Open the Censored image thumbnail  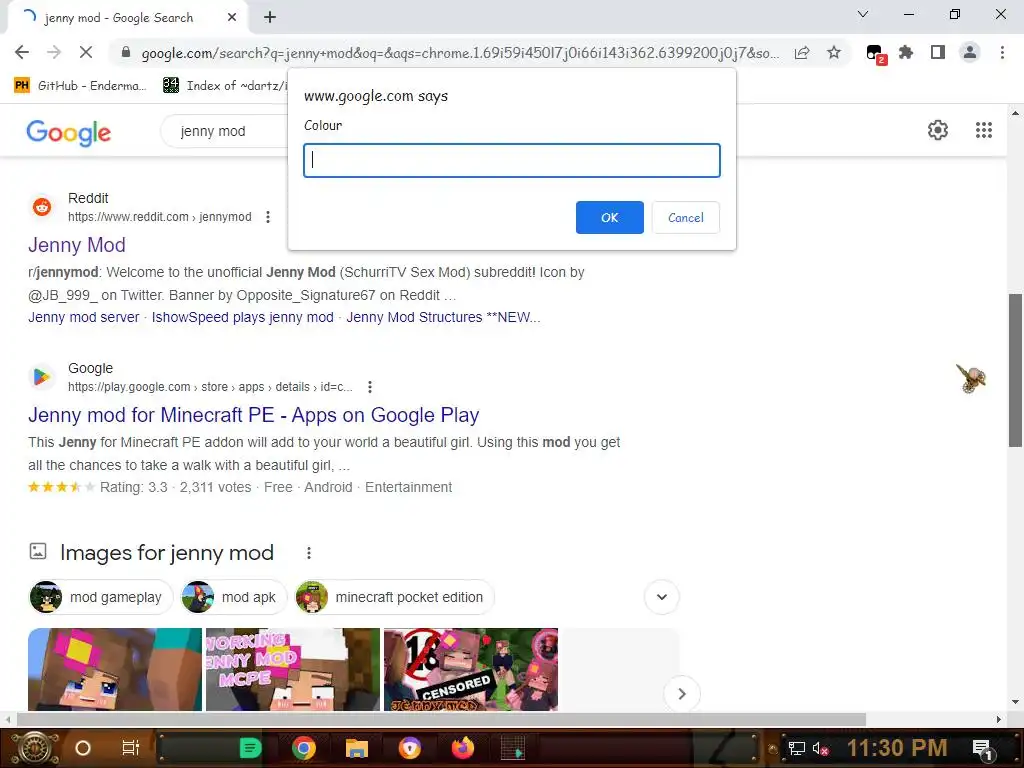tap(471, 669)
